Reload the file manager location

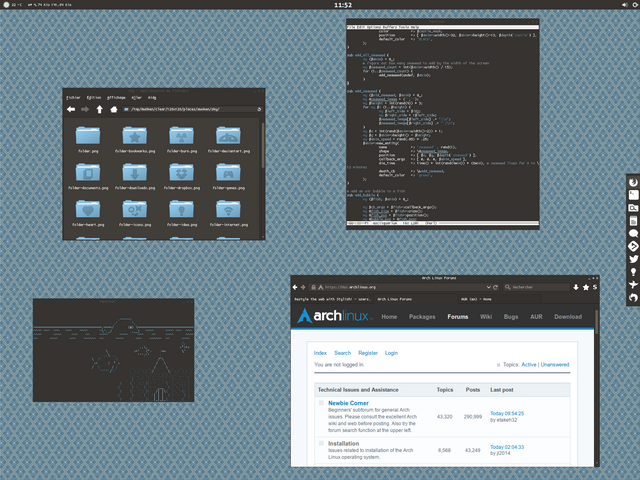pos(259,109)
